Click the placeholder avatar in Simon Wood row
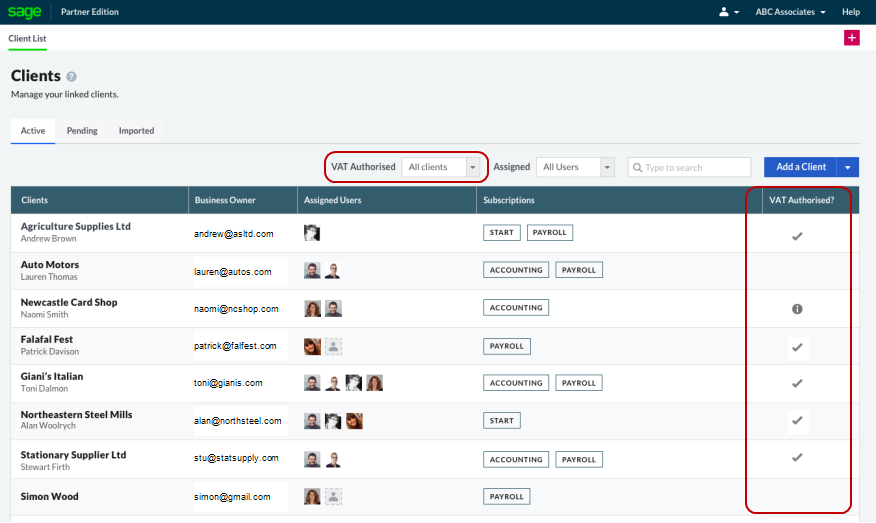The image size is (876, 523). pyautogui.click(x=334, y=496)
